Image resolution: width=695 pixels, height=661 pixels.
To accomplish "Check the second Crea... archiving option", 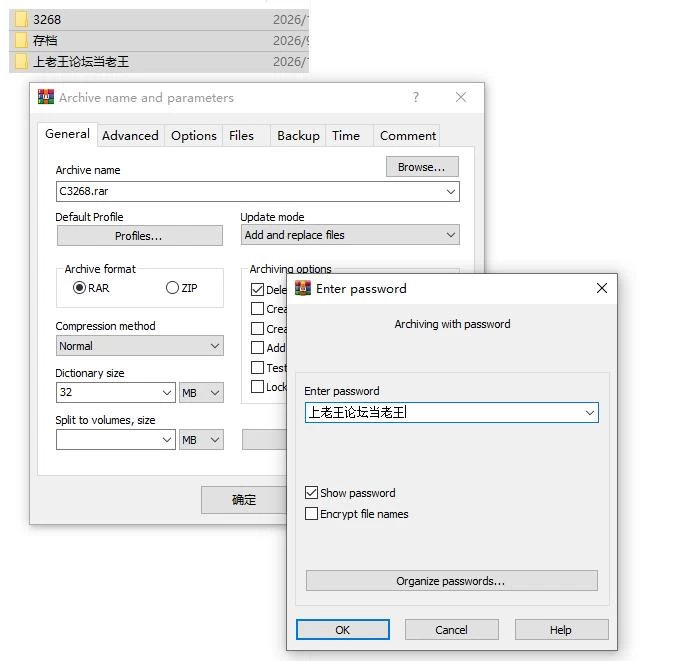I will [x=258, y=329].
